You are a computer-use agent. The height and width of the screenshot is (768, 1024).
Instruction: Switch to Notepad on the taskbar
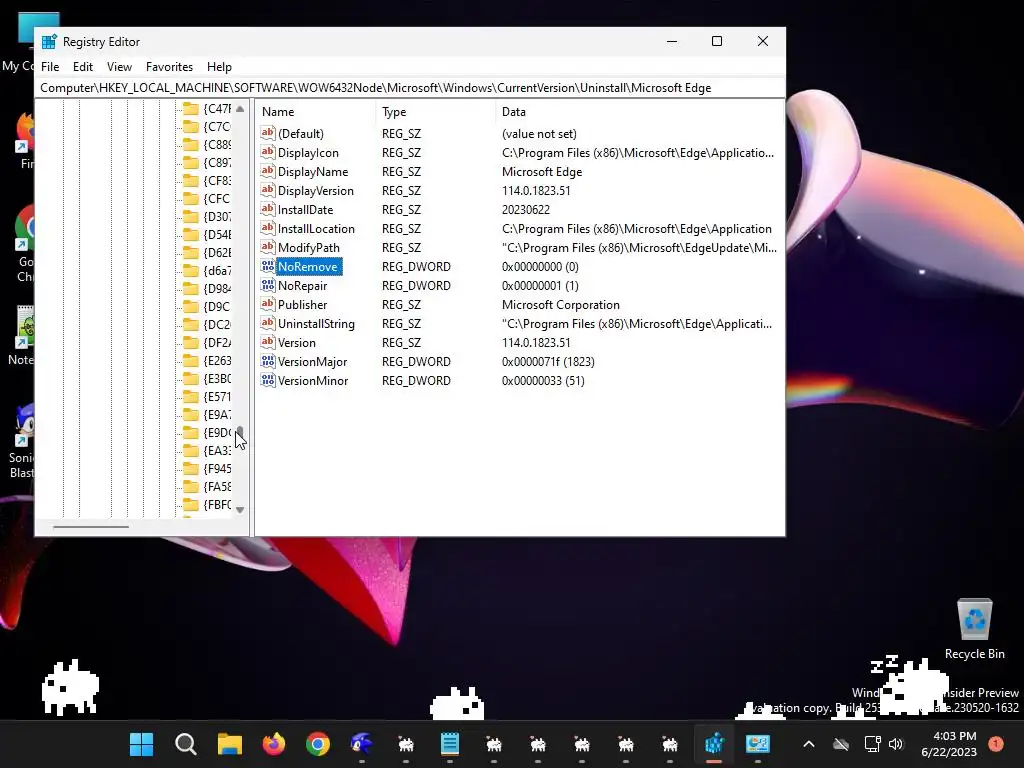450,744
